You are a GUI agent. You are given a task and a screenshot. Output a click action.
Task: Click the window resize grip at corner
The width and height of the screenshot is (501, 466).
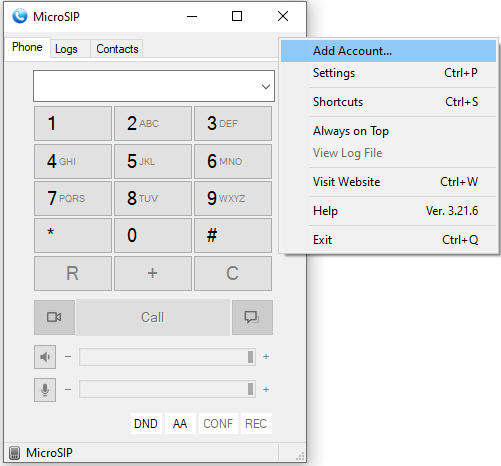(300, 456)
